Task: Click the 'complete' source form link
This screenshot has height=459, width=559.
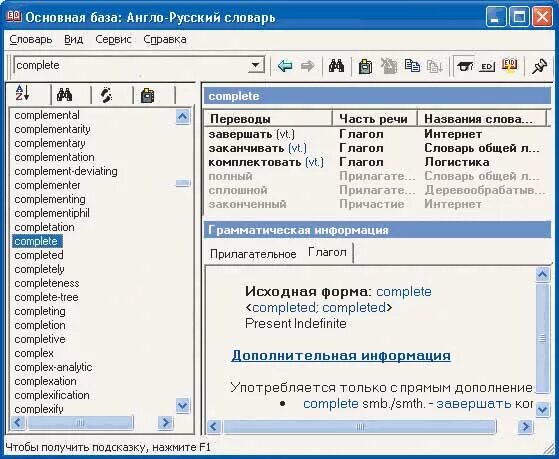Action: [x=404, y=292]
